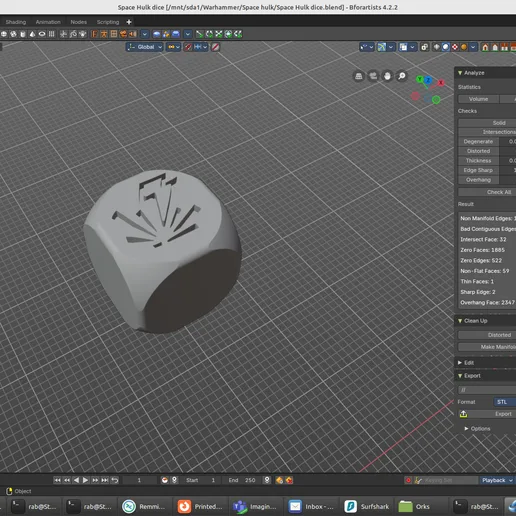Open the Global orientation dropdown
Screen dimensions: 516x516
145,47
